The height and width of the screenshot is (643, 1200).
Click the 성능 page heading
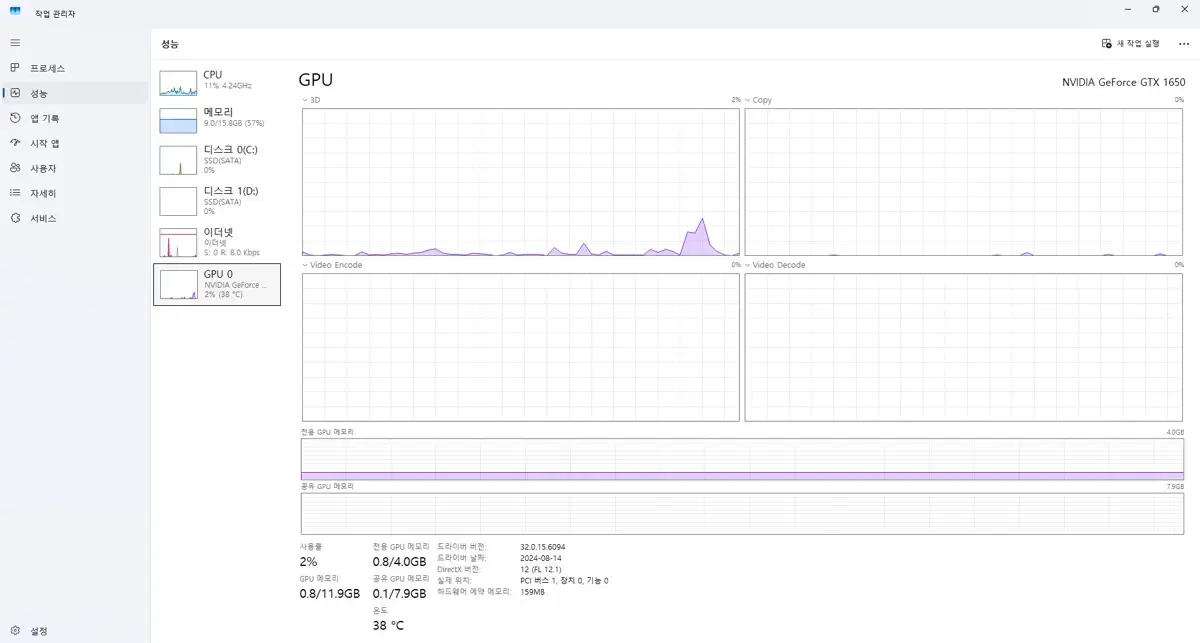170,45
